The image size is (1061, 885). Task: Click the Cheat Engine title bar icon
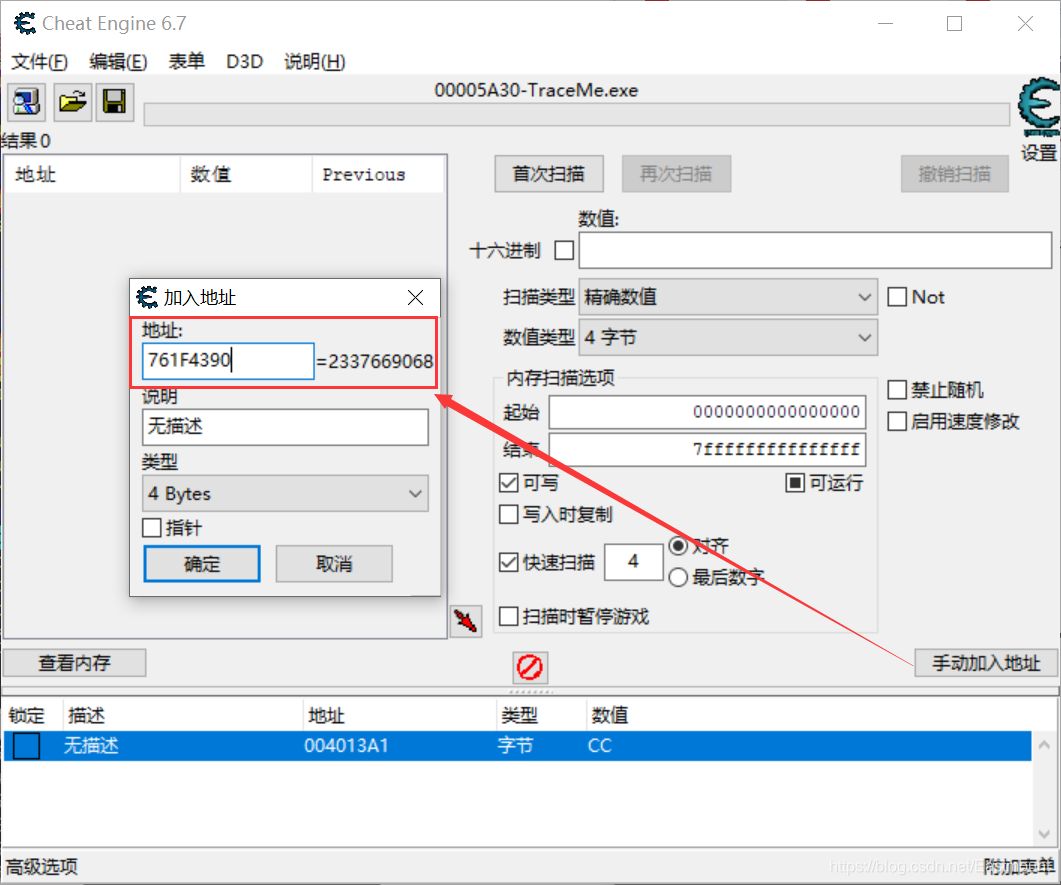tap(24, 24)
